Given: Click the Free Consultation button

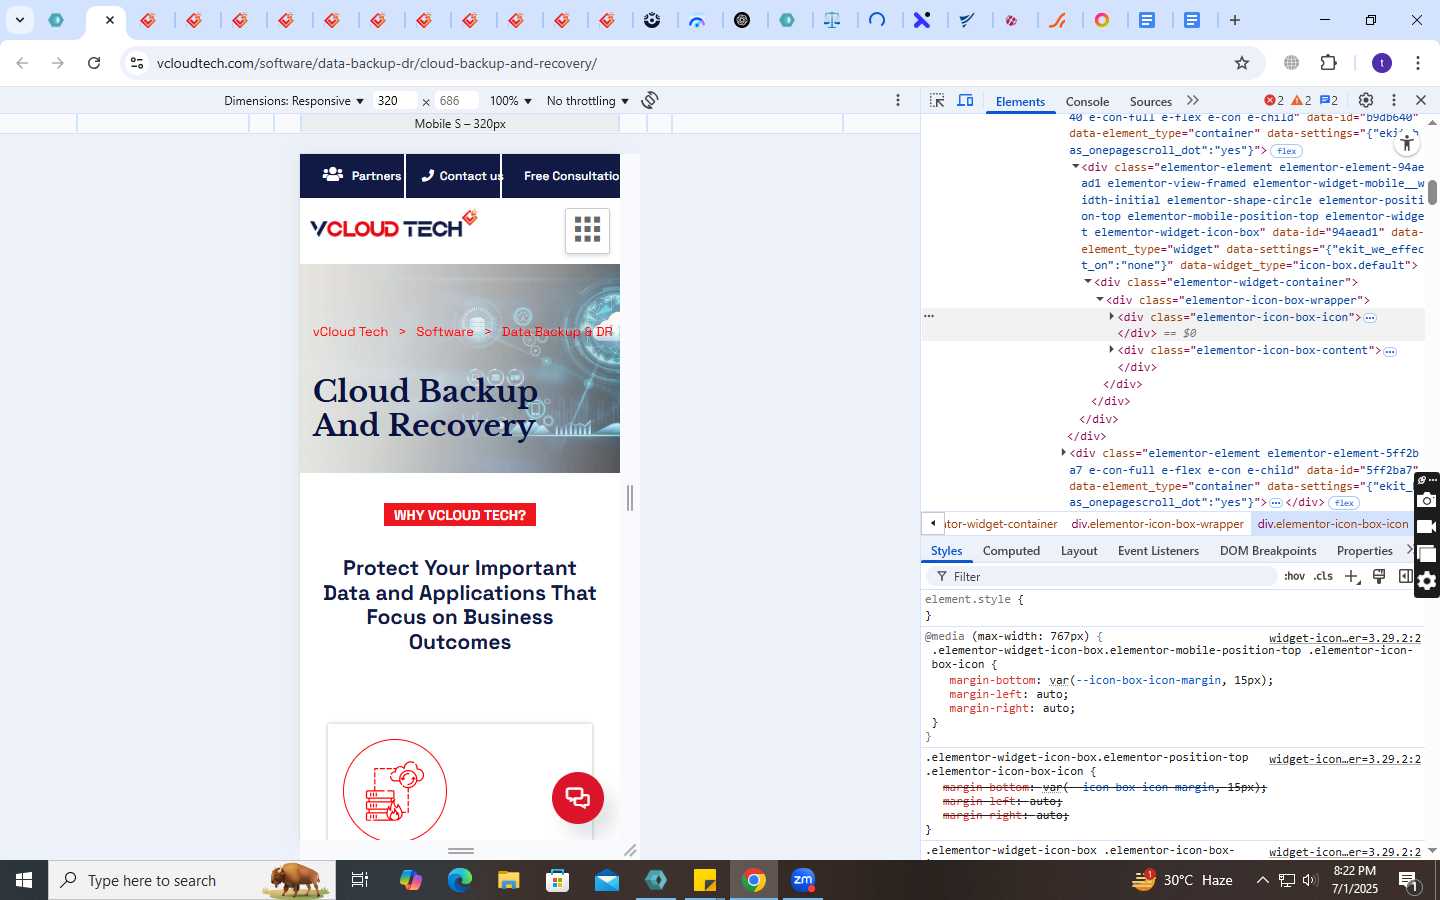Looking at the screenshot, I should [x=561, y=176].
